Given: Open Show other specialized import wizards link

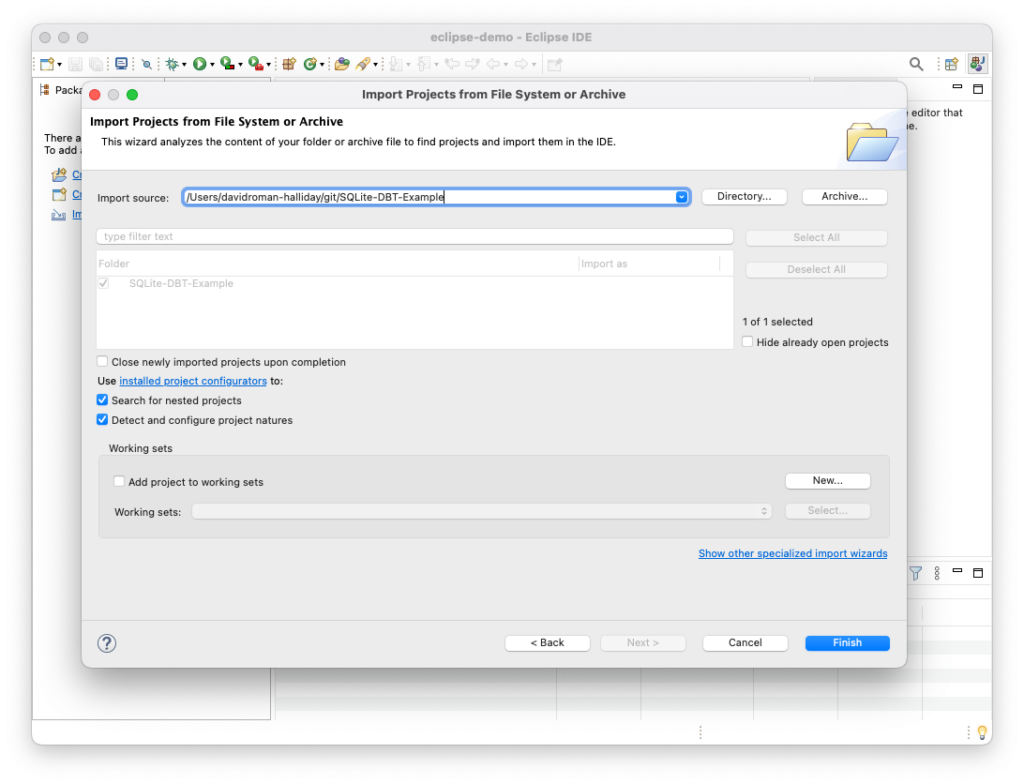Looking at the screenshot, I should pyautogui.click(x=793, y=553).
